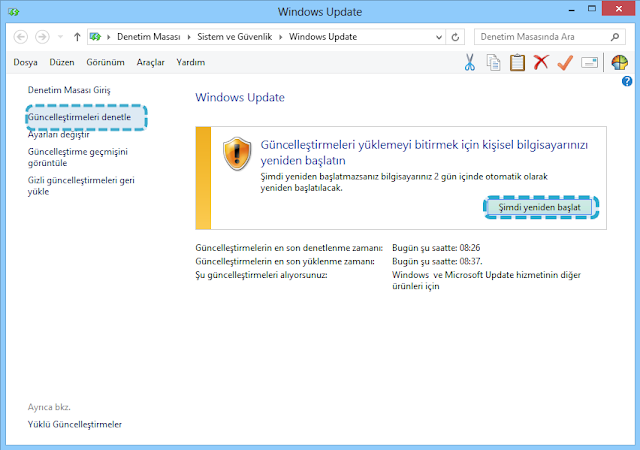640x450 pixels.
Task: Click the Denetim Masası breadcrumb
Action: tap(149, 37)
